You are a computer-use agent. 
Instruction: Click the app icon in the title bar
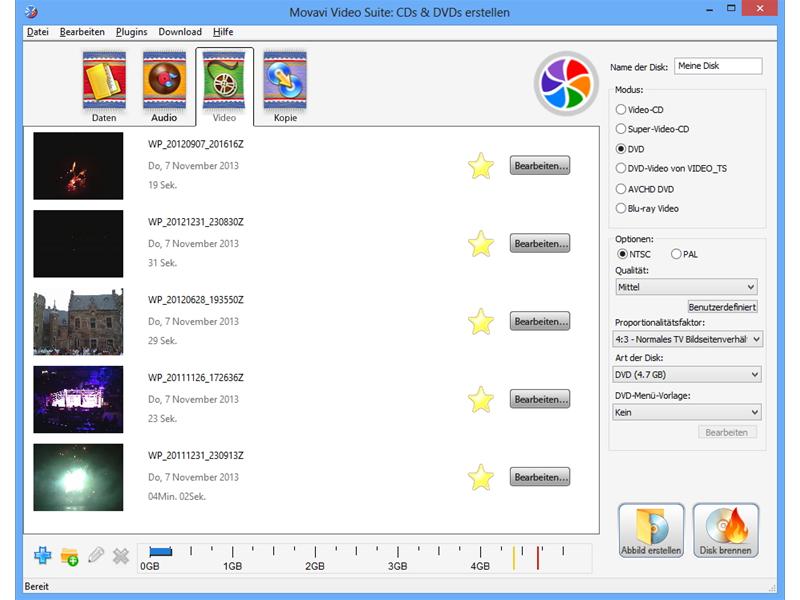click(31, 11)
